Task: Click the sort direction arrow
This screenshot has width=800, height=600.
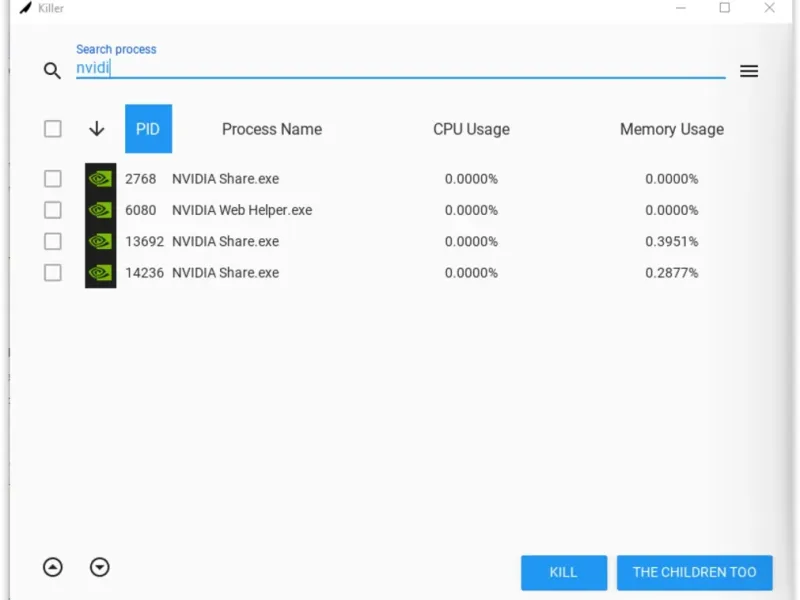Action: 97,129
